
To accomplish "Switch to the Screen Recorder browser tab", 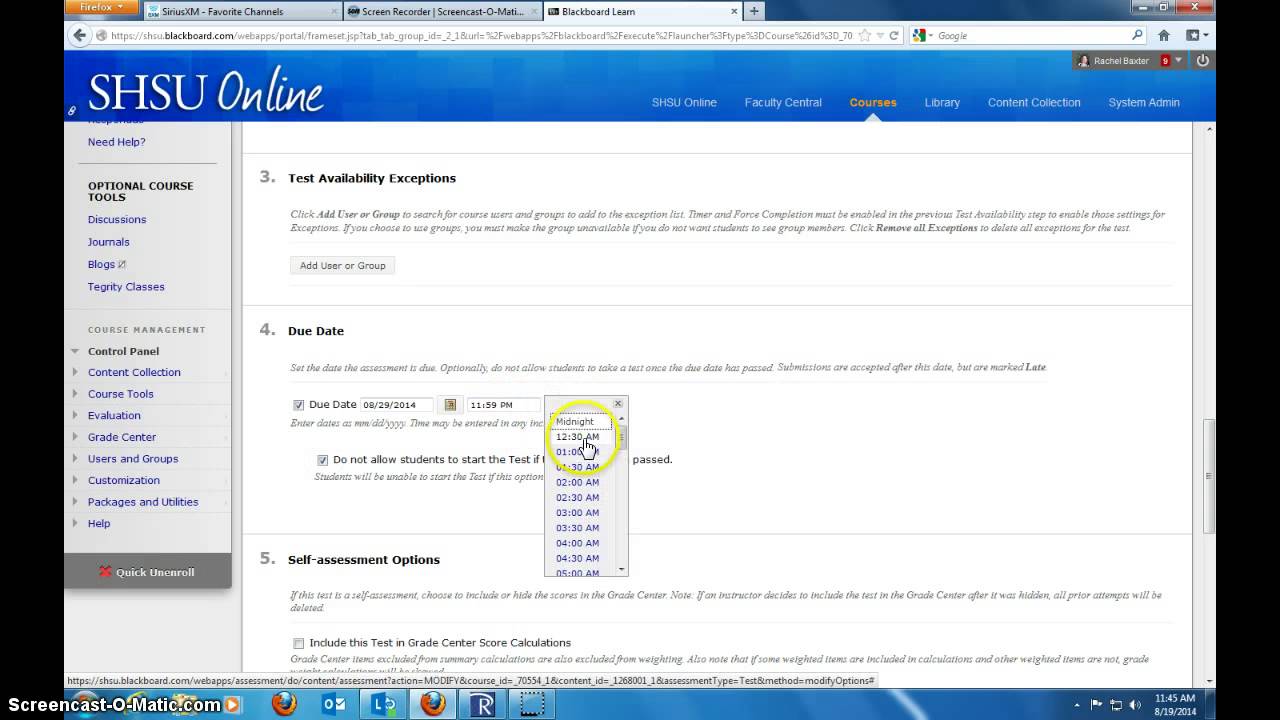I will [x=443, y=12].
